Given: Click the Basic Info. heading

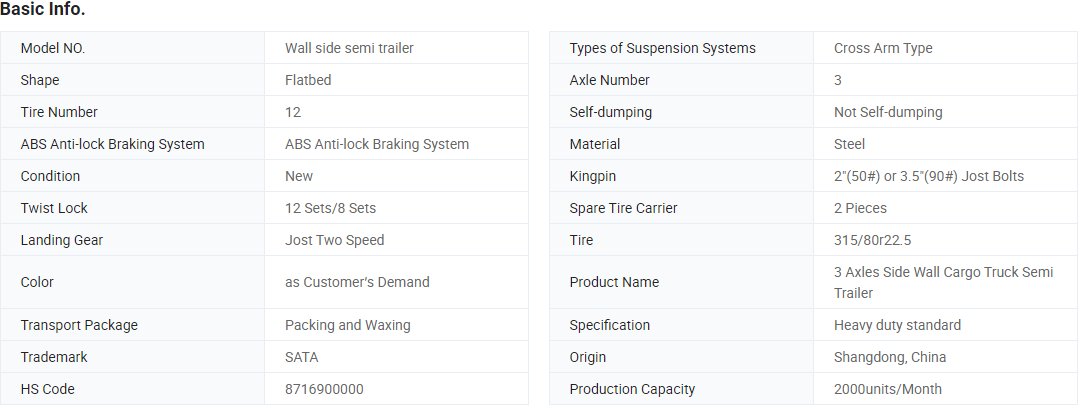Looking at the screenshot, I should click(43, 10).
